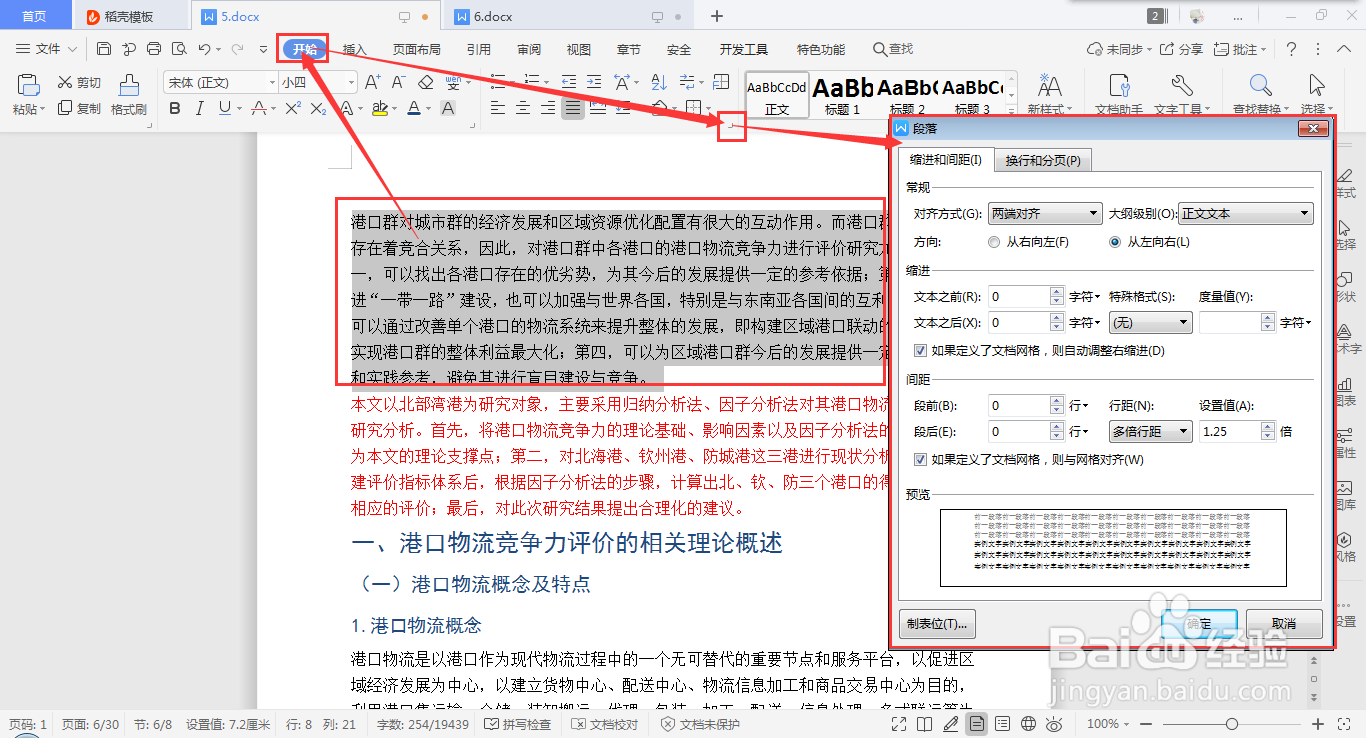
Task: Disable 与网格对齐 option
Action: pyautogui.click(x=919, y=458)
